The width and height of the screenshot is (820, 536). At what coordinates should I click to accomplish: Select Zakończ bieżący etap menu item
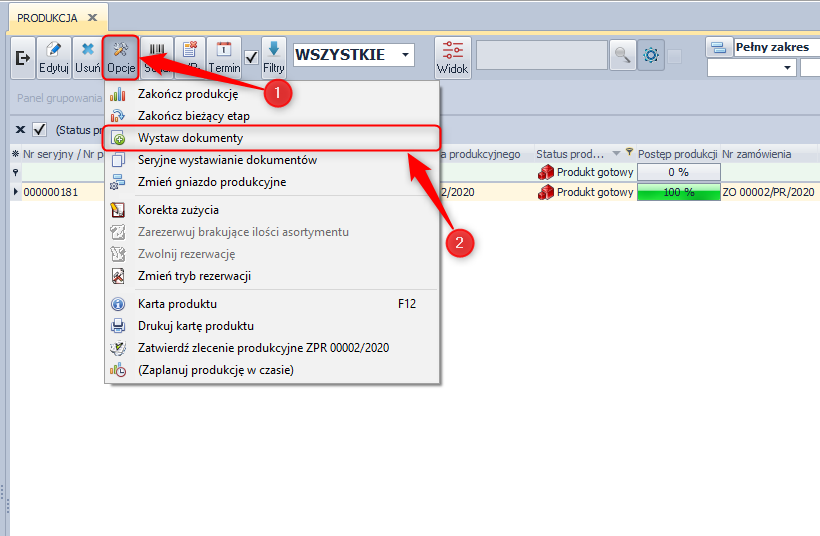coord(272,116)
